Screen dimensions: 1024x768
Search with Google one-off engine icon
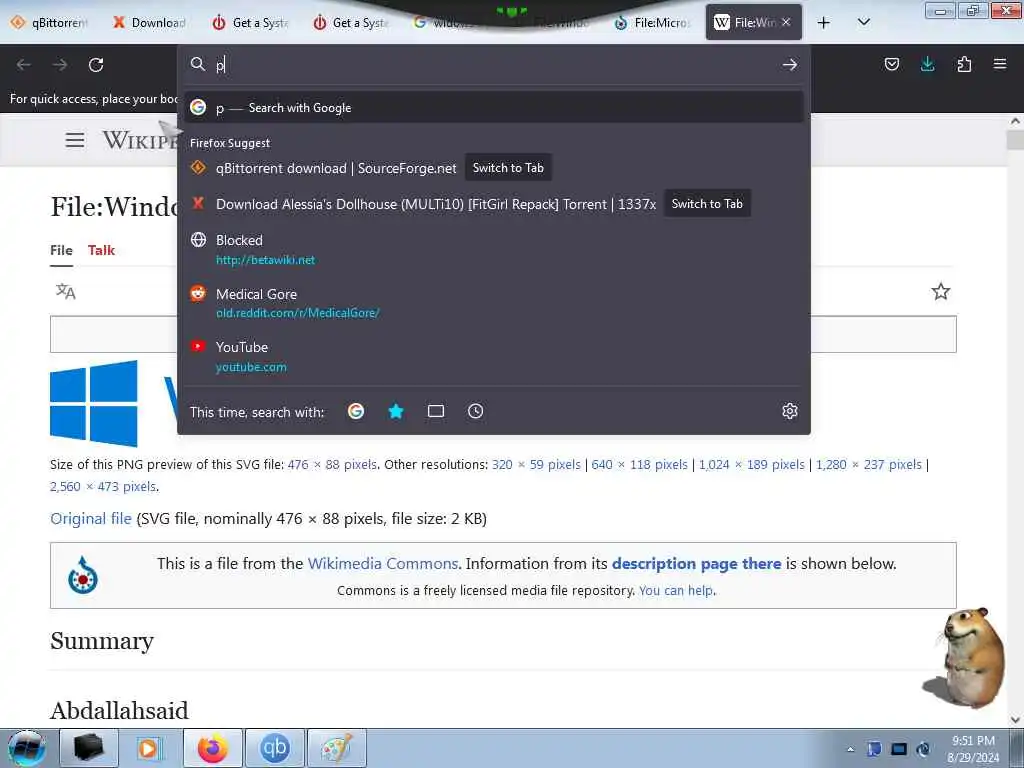click(356, 411)
